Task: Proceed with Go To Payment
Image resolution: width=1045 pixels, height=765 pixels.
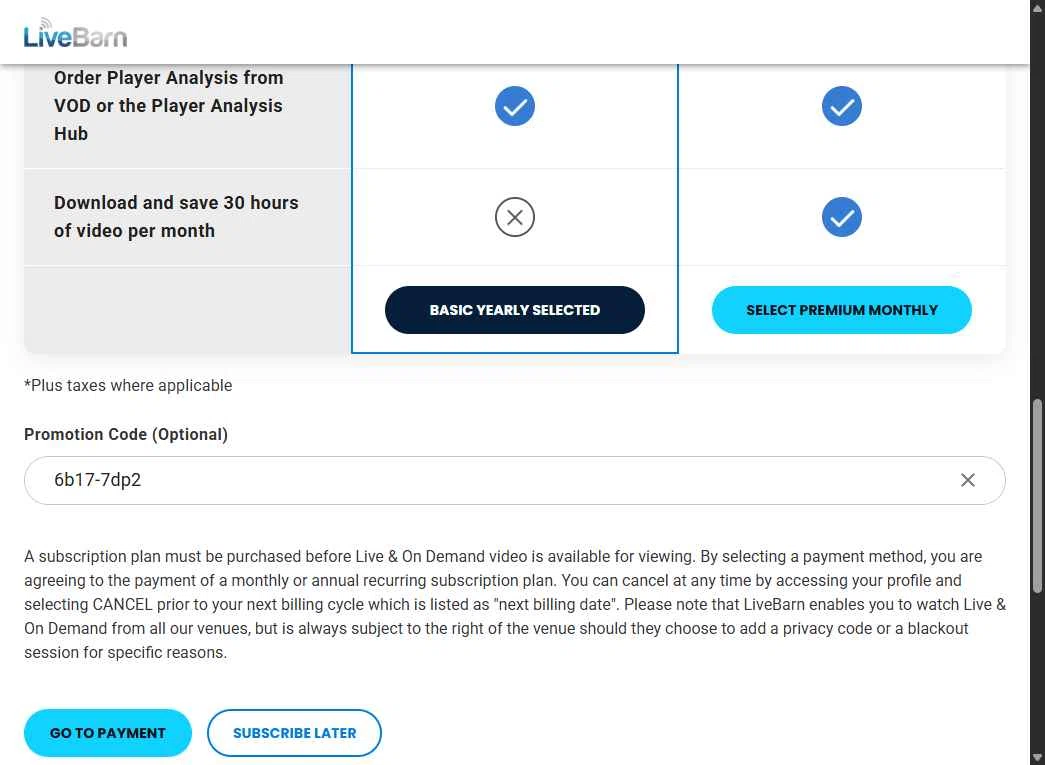Action: point(108,733)
